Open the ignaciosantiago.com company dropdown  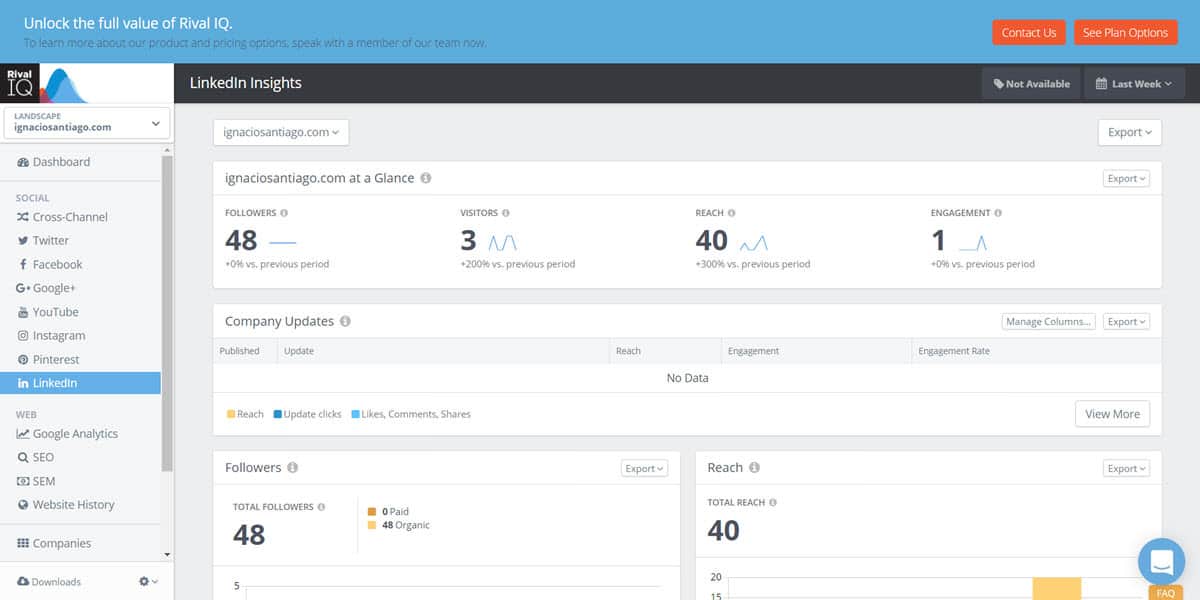pyautogui.click(x=281, y=132)
